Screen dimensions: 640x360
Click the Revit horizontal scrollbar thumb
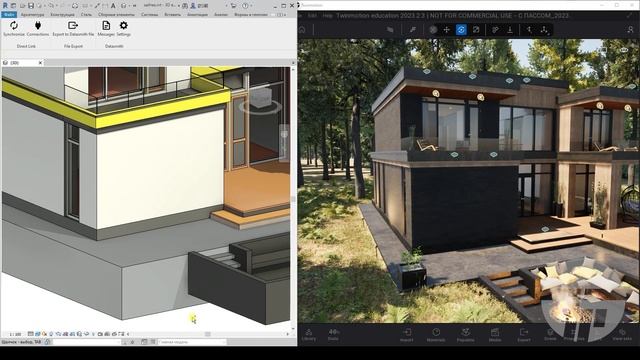click(207, 334)
